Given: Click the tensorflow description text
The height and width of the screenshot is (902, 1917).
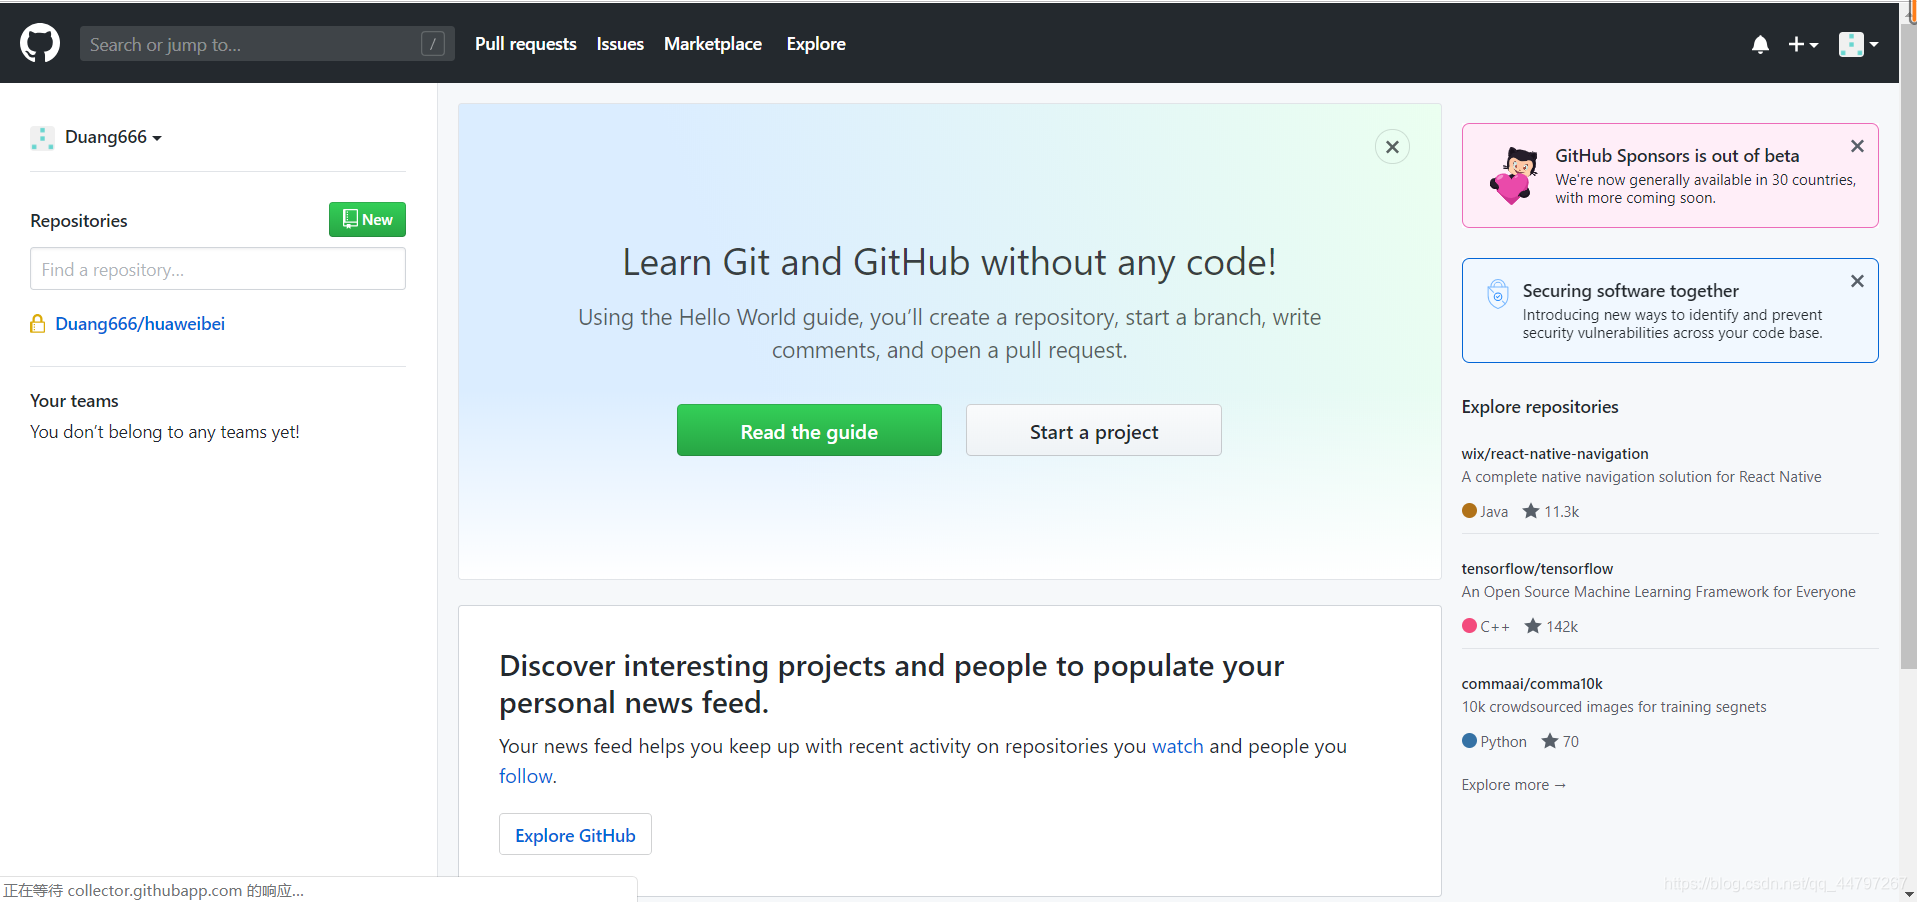Looking at the screenshot, I should (x=1658, y=591).
